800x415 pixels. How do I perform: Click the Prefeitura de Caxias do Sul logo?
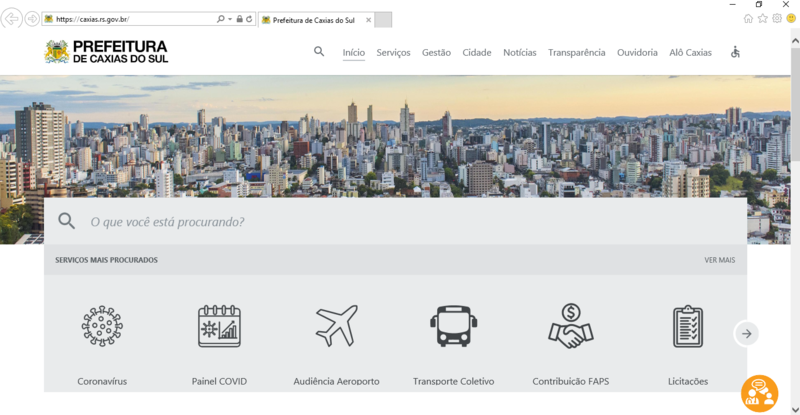point(106,52)
